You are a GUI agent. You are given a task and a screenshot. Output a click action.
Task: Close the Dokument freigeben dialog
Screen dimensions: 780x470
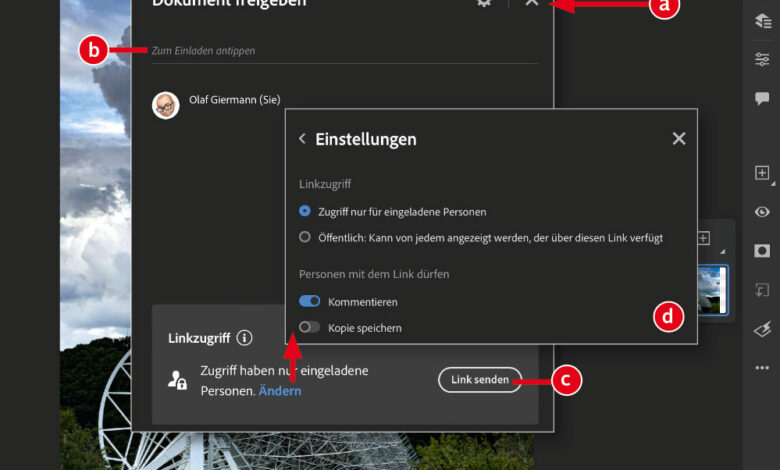tap(532, 2)
